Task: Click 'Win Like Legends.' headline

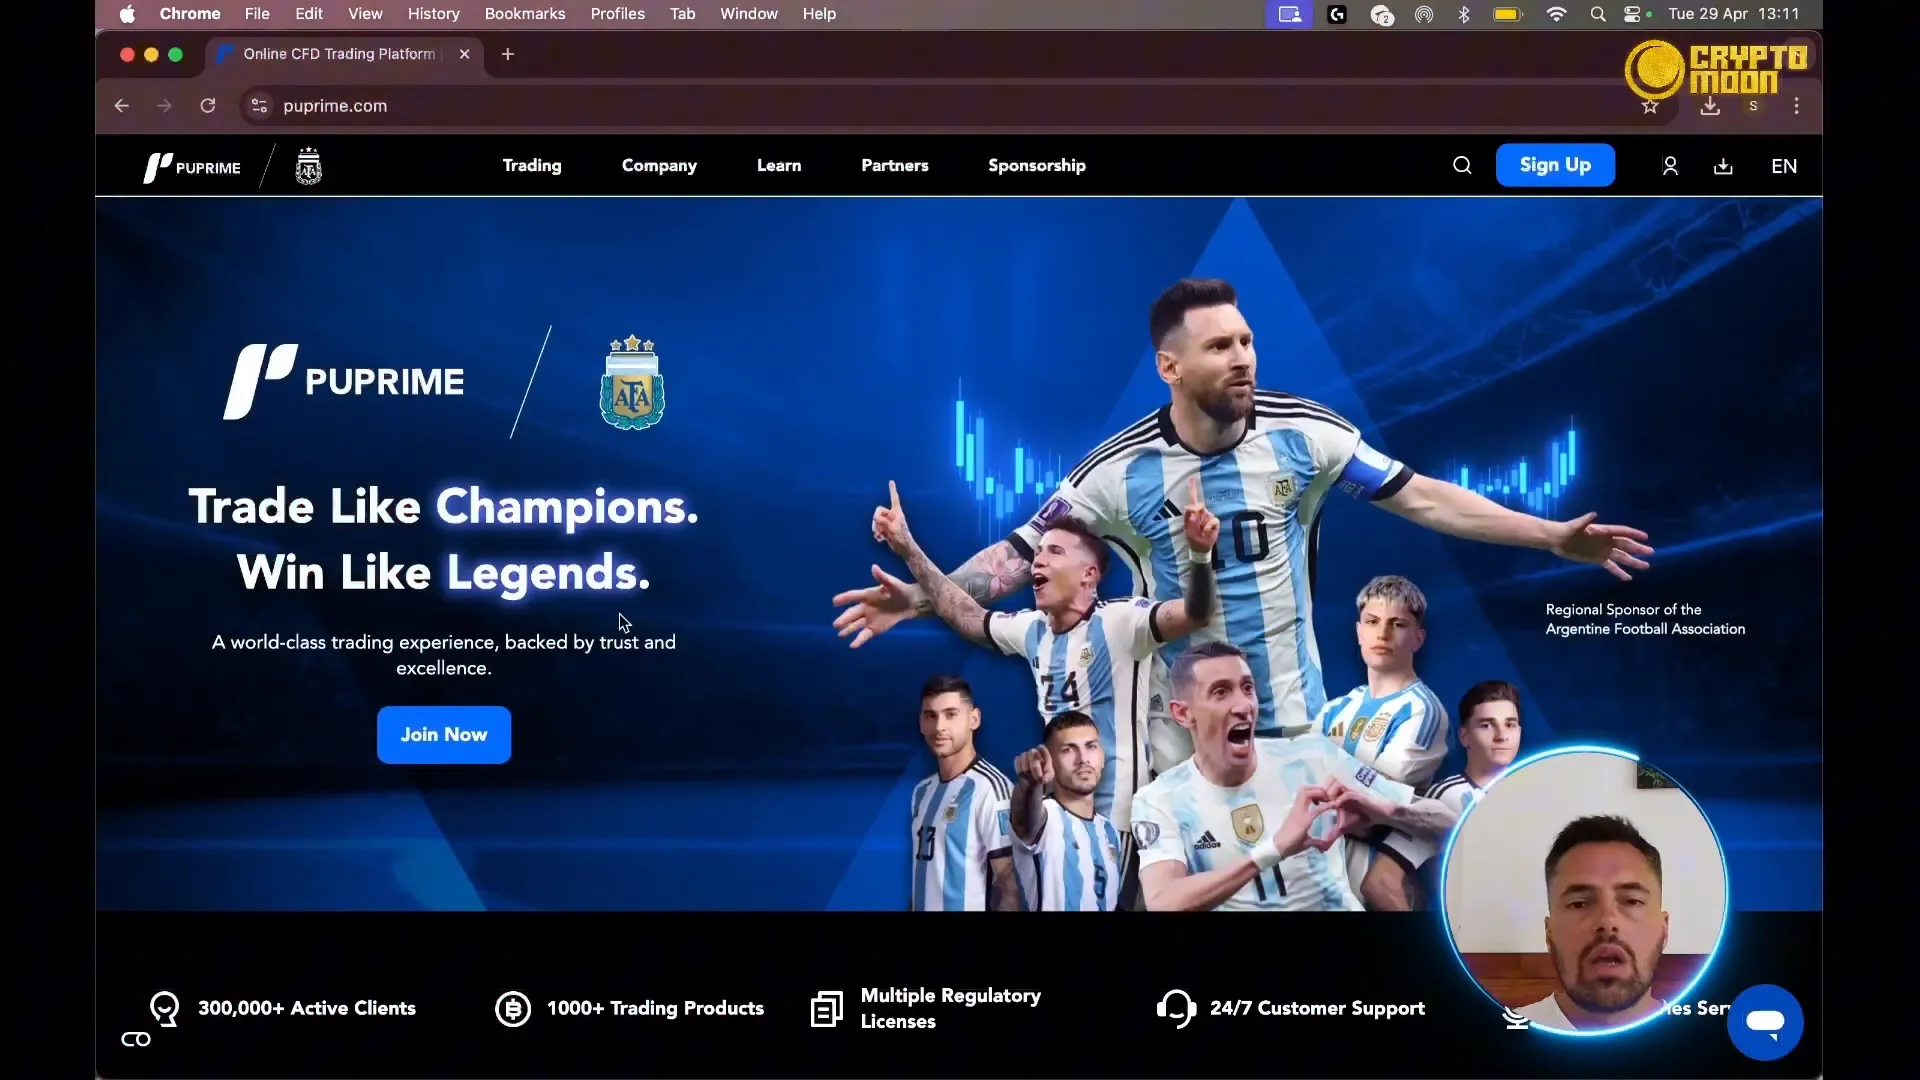Action: pyautogui.click(x=443, y=573)
